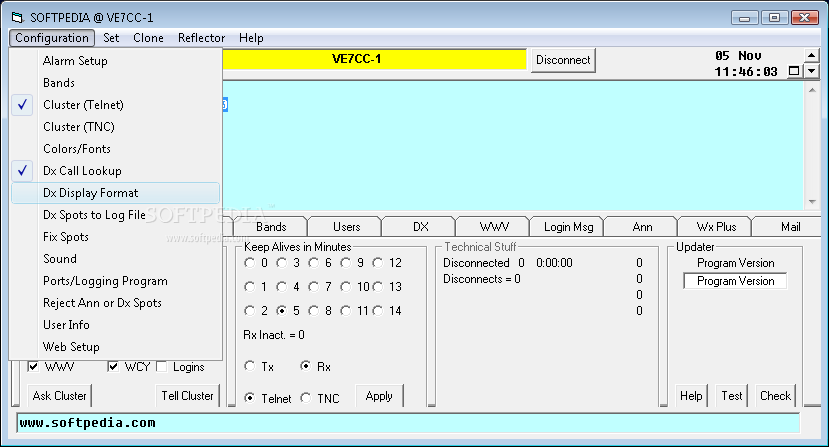This screenshot has height=447, width=829.
Task: Open Web Setup entry
Action: (115, 347)
